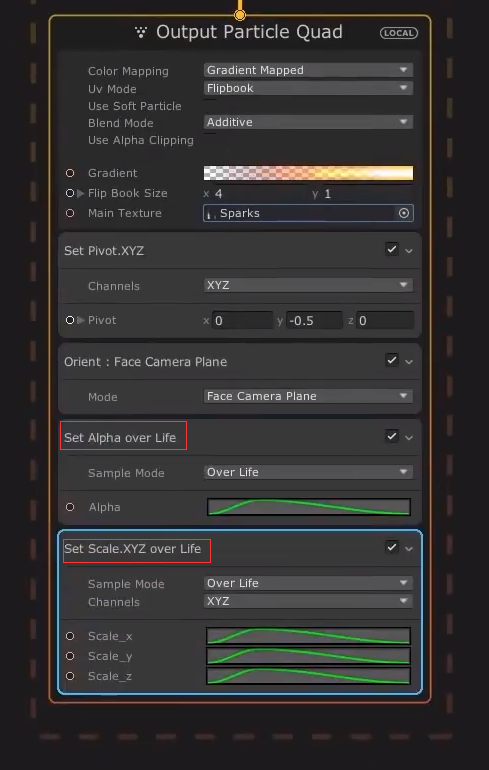Click the LOCAL space button
This screenshot has height=770, width=489.
pyautogui.click(x=399, y=33)
